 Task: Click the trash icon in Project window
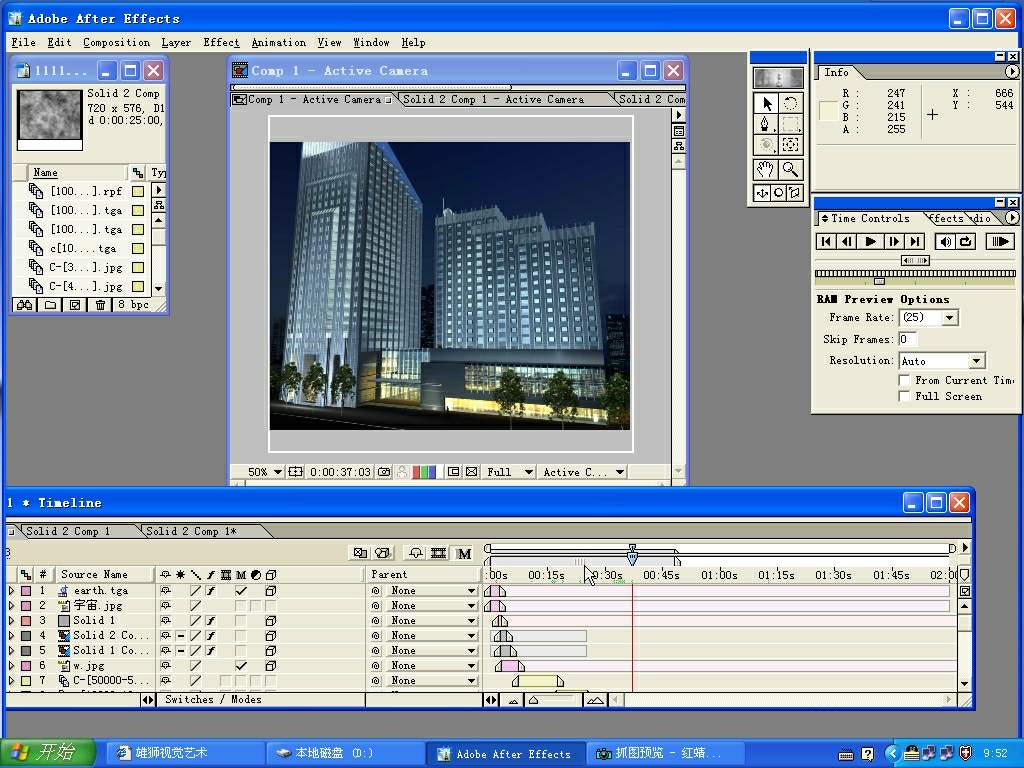point(100,305)
